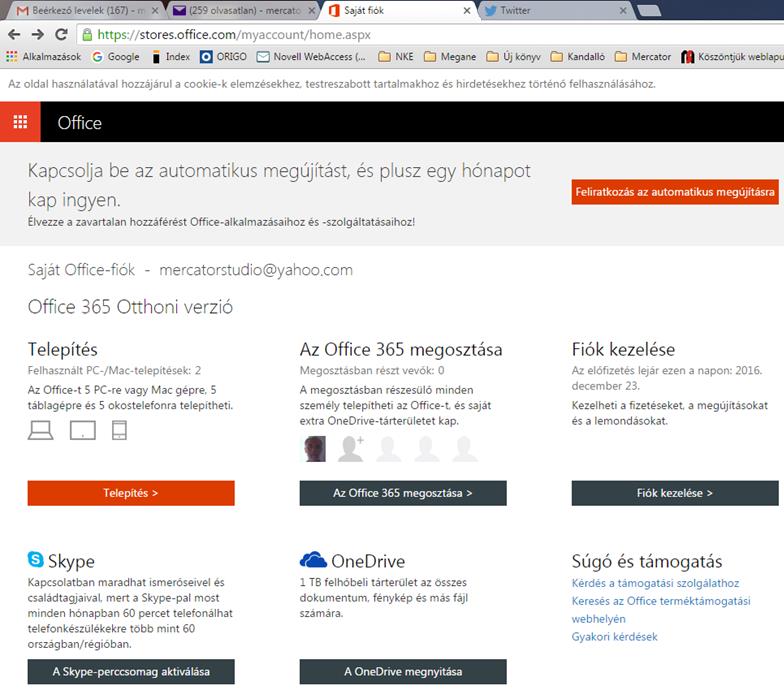Open the Köszöntjük weblapu bookmark
Image resolution: width=784 pixels, height=689 pixels.
(x=732, y=56)
